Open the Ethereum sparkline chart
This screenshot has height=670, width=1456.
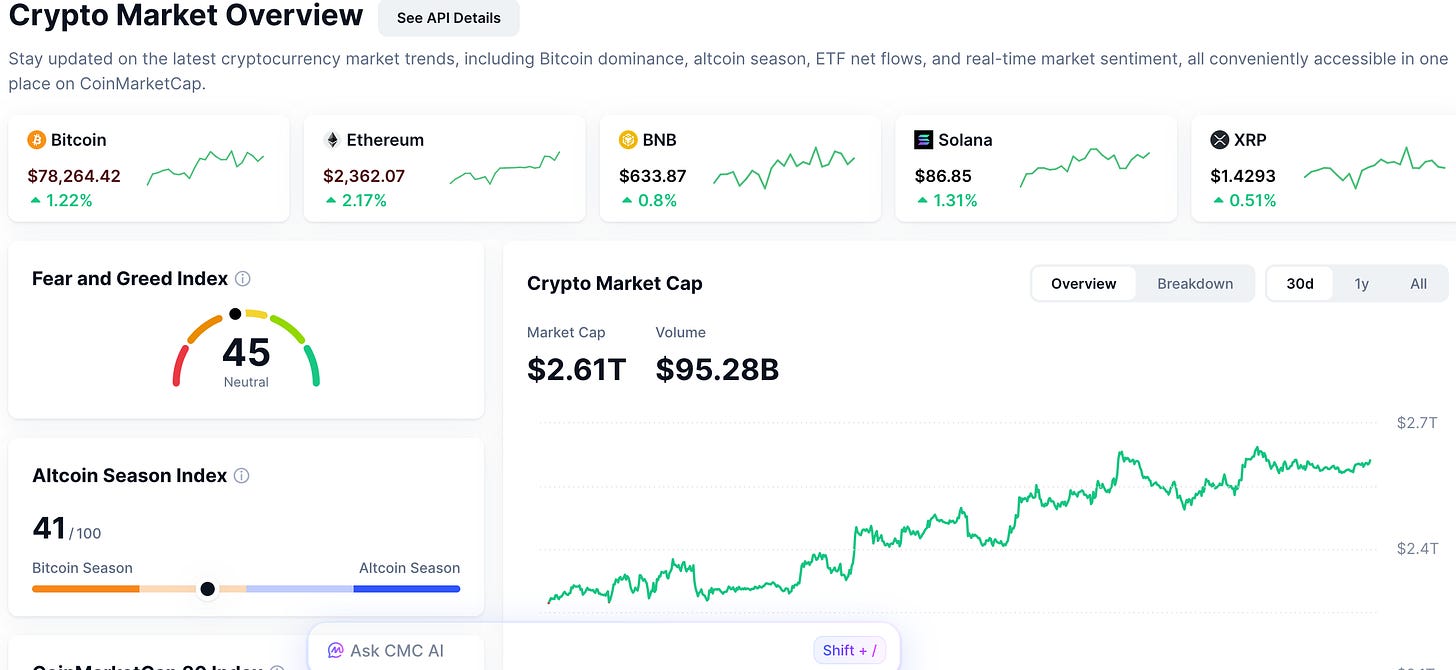tap(504, 169)
